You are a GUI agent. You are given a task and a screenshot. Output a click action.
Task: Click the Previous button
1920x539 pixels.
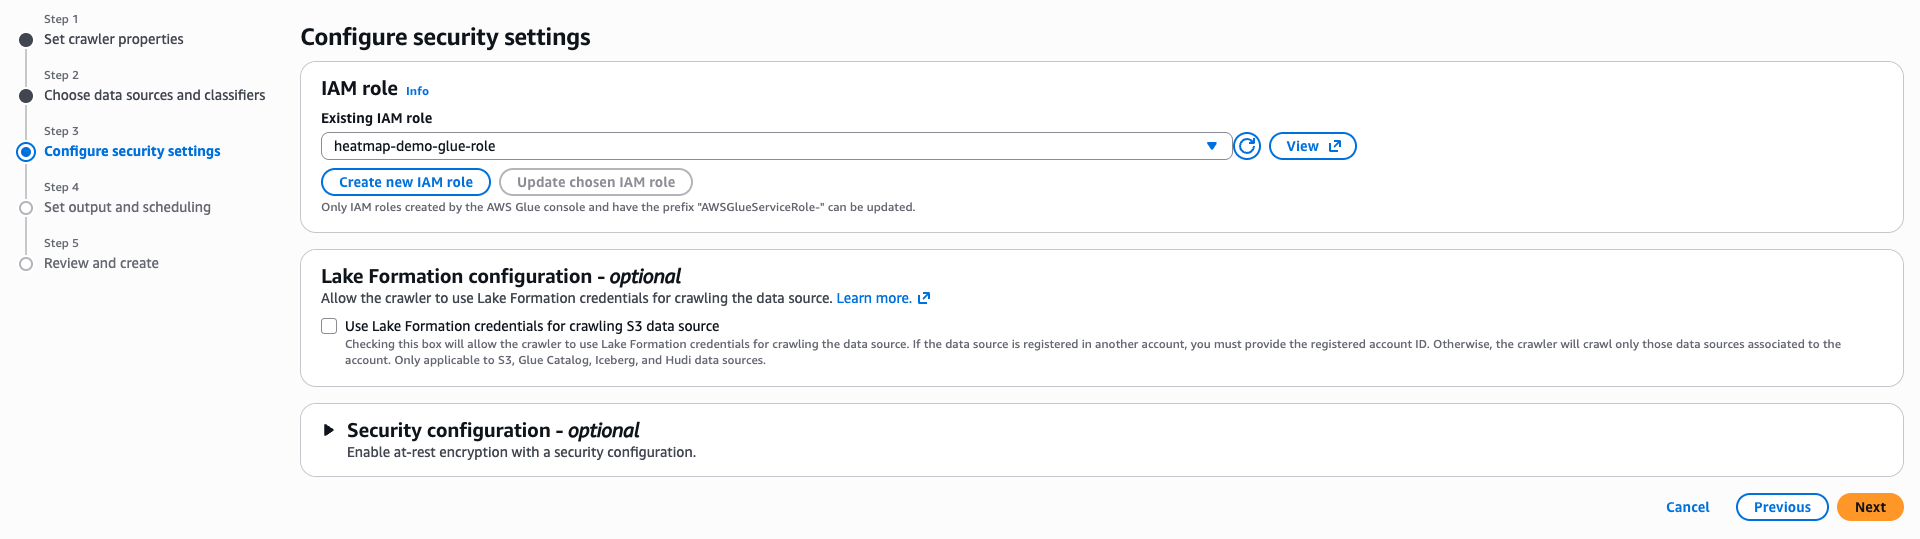1782,507
